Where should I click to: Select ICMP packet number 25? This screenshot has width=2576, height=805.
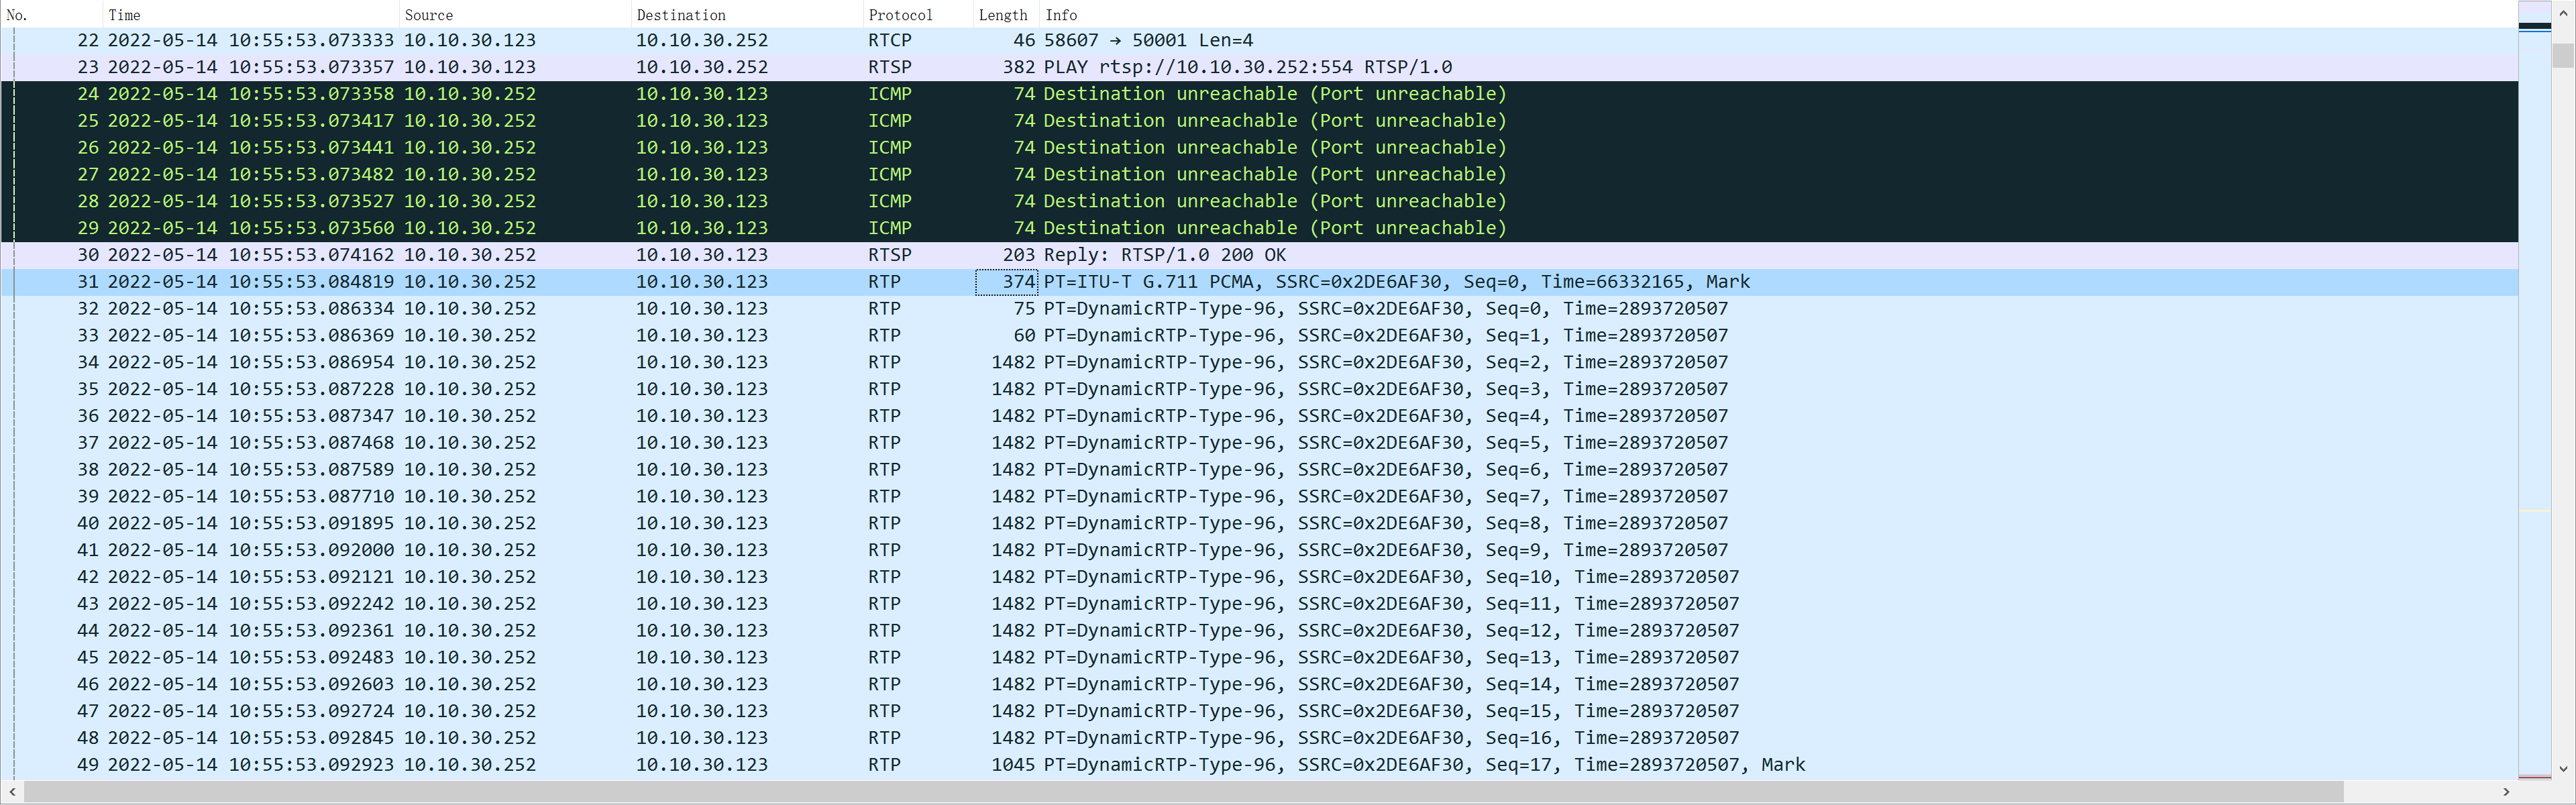pos(1259,121)
